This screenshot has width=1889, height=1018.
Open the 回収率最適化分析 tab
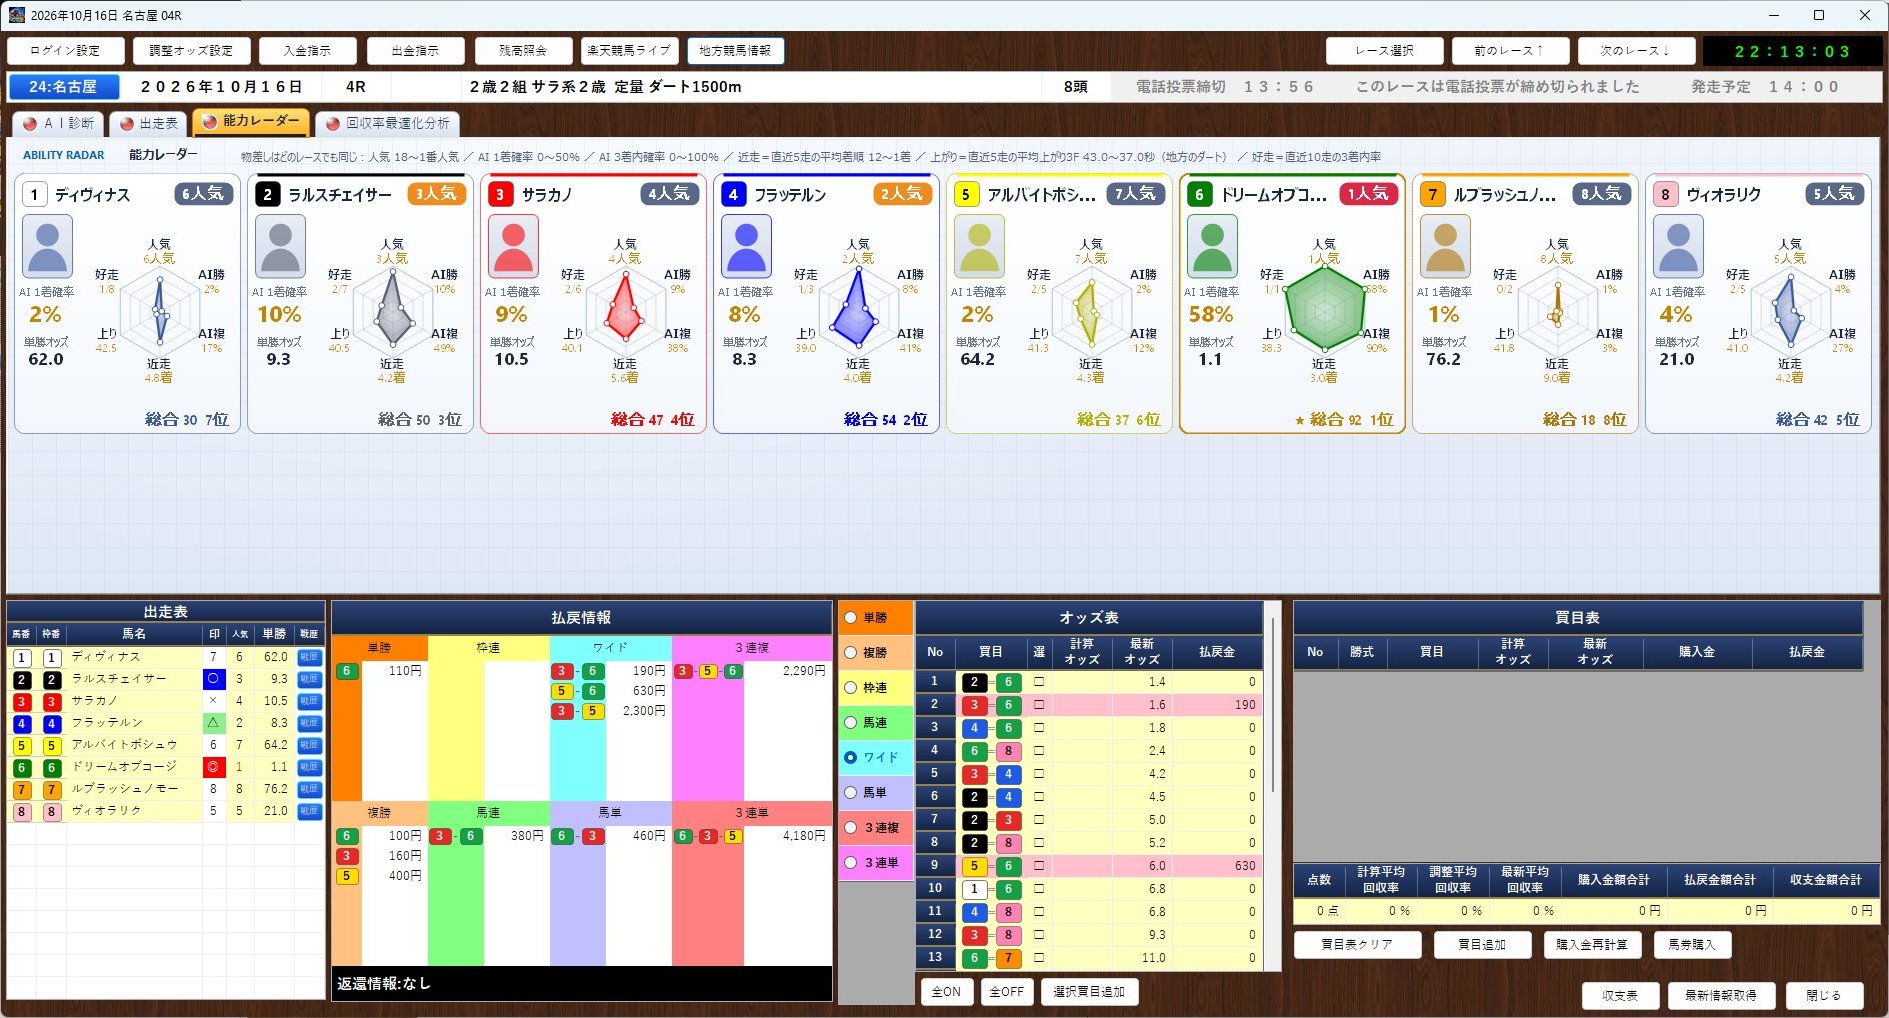[x=388, y=123]
